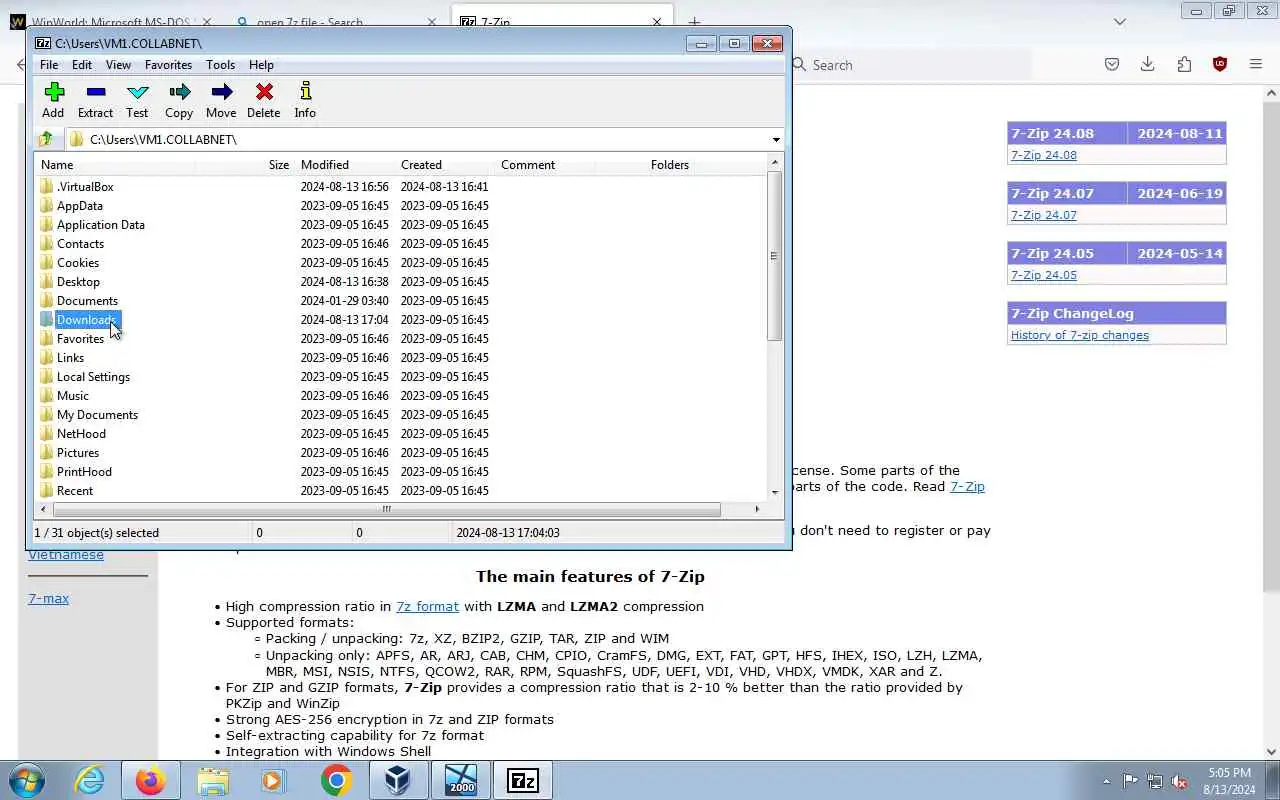This screenshot has width=1280, height=800.
Task: Sort by the Modified column header
Action: tap(345, 165)
